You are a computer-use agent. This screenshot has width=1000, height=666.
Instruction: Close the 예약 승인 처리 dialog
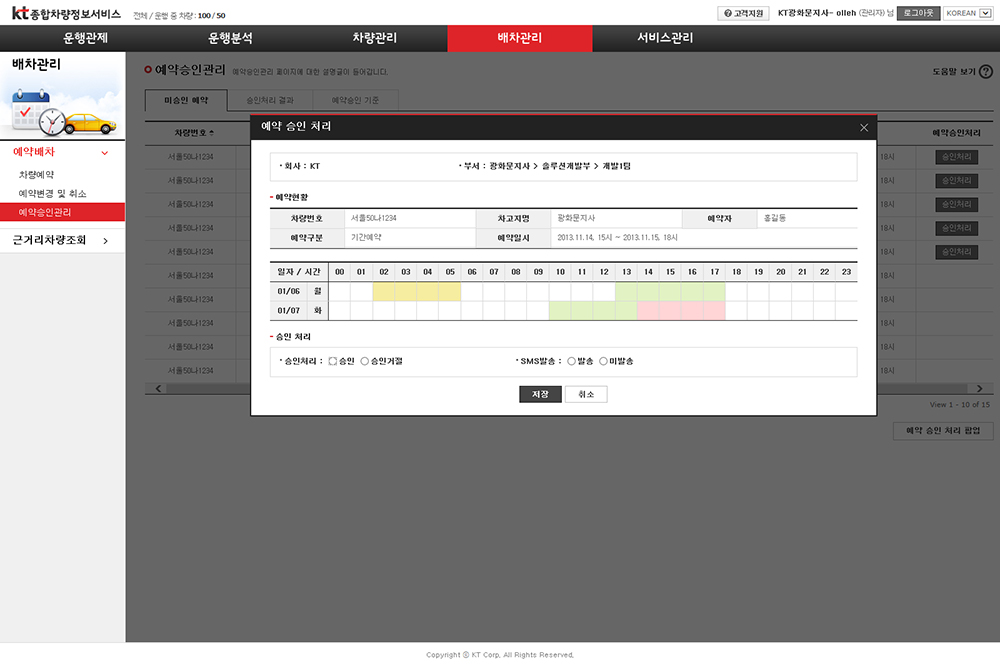864,127
